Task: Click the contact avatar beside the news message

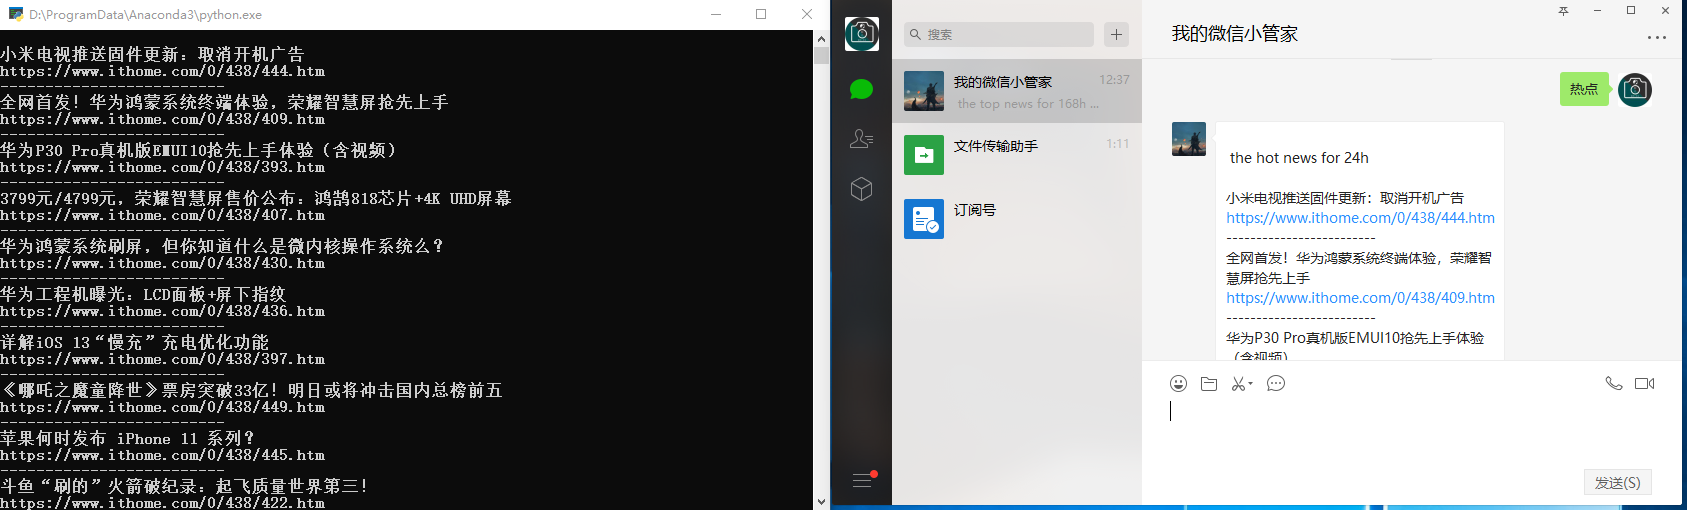Action: click(1189, 139)
